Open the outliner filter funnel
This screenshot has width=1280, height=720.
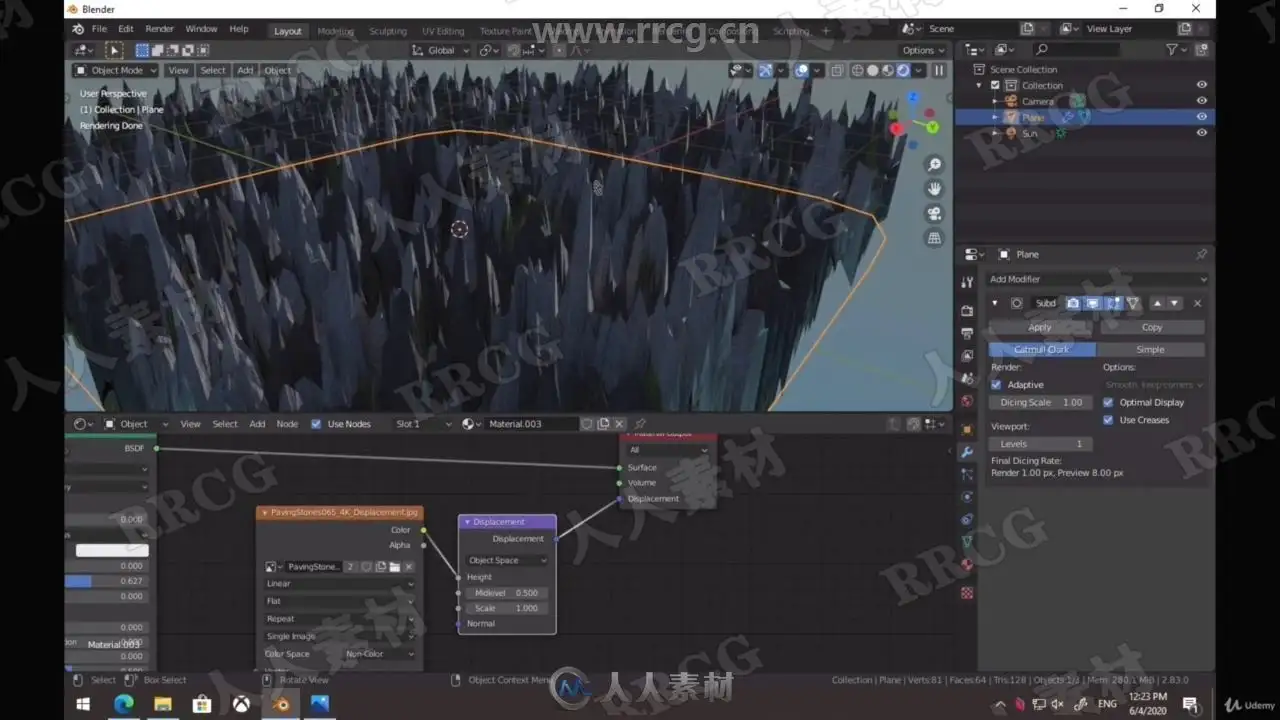tap(1172, 49)
